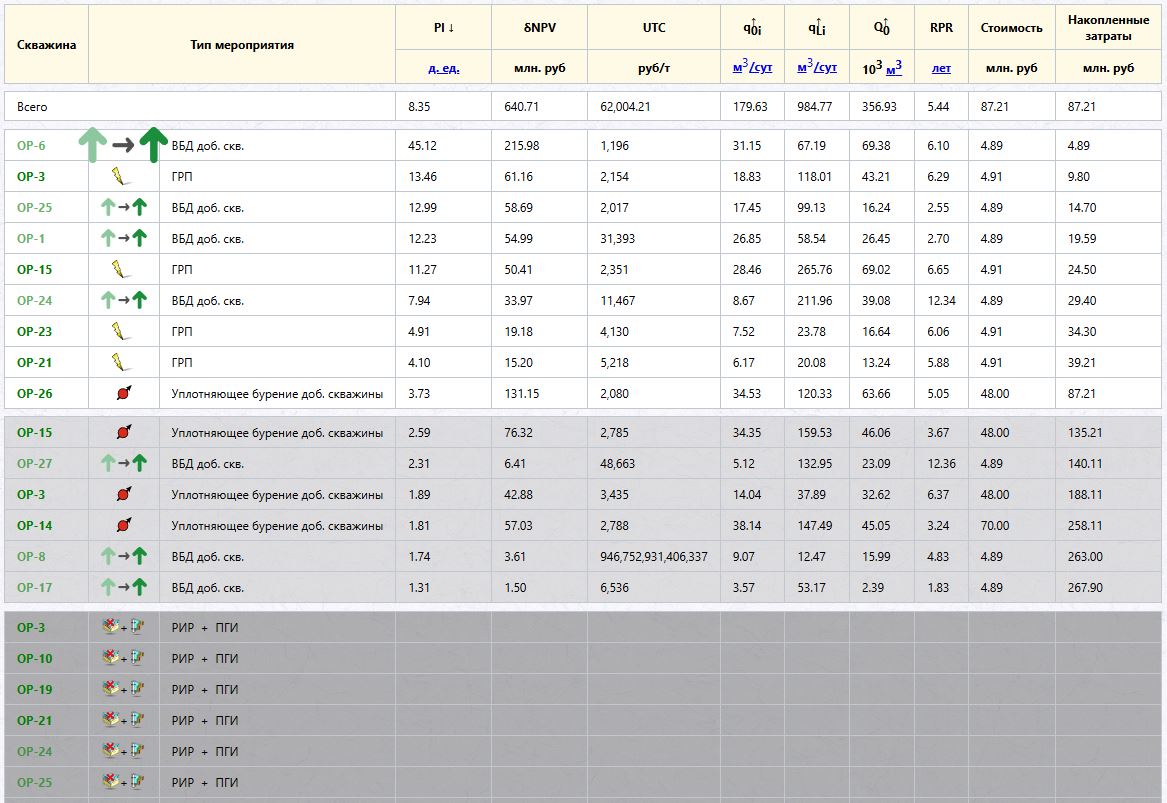Open the д. ед. units link
1167x803 pixels.
pos(444,68)
